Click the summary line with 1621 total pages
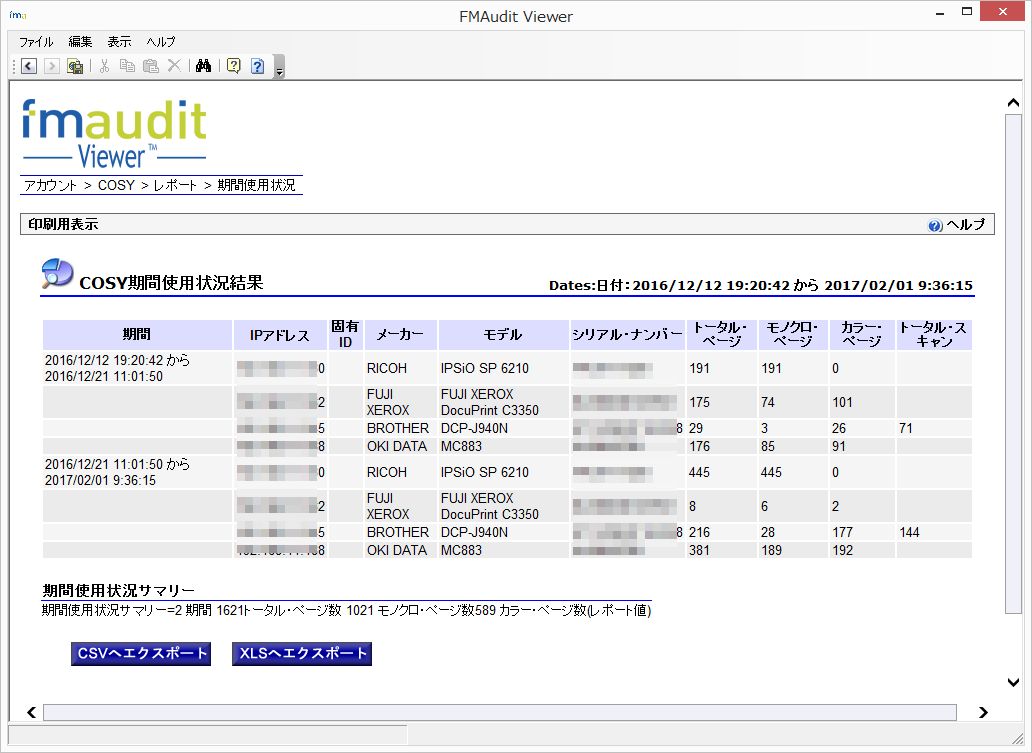Viewport: 1032px width, 753px height. 346,611
